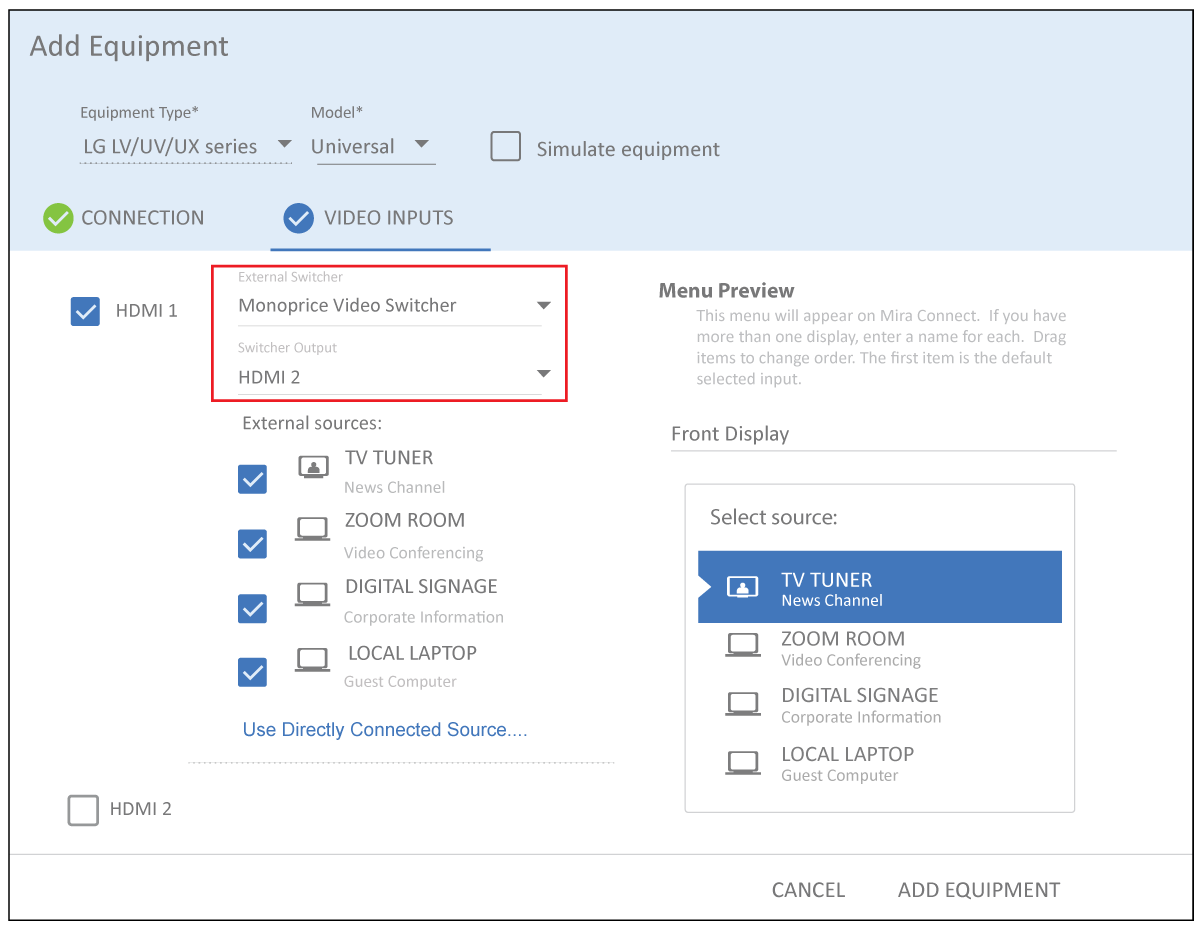The height and width of the screenshot is (927, 1200).
Task: Open the Switcher Output dropdown
Action: point(390,377)
